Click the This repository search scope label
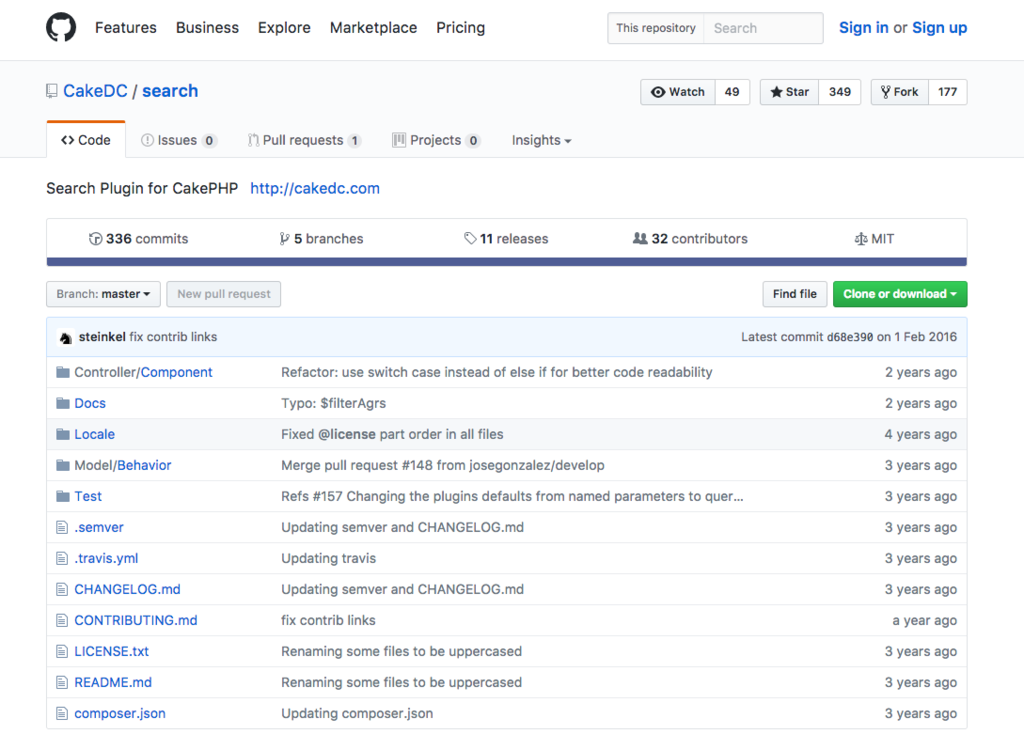1024x734 pixels. point(656,28)
